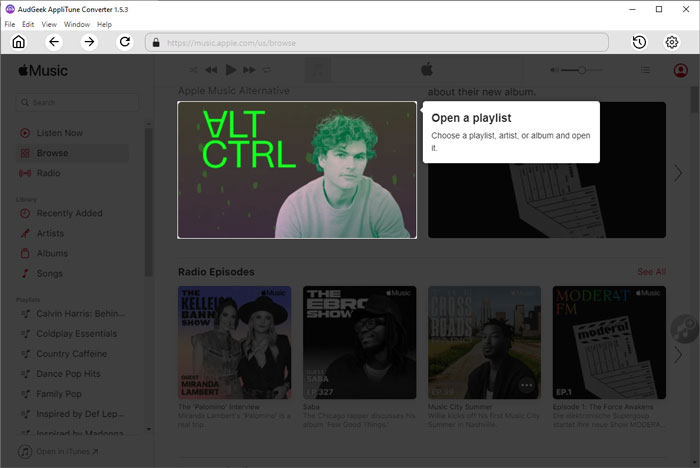Screen dimensions: 700x468
Task: Open the account profile icon
Action: tap(680, 70)
